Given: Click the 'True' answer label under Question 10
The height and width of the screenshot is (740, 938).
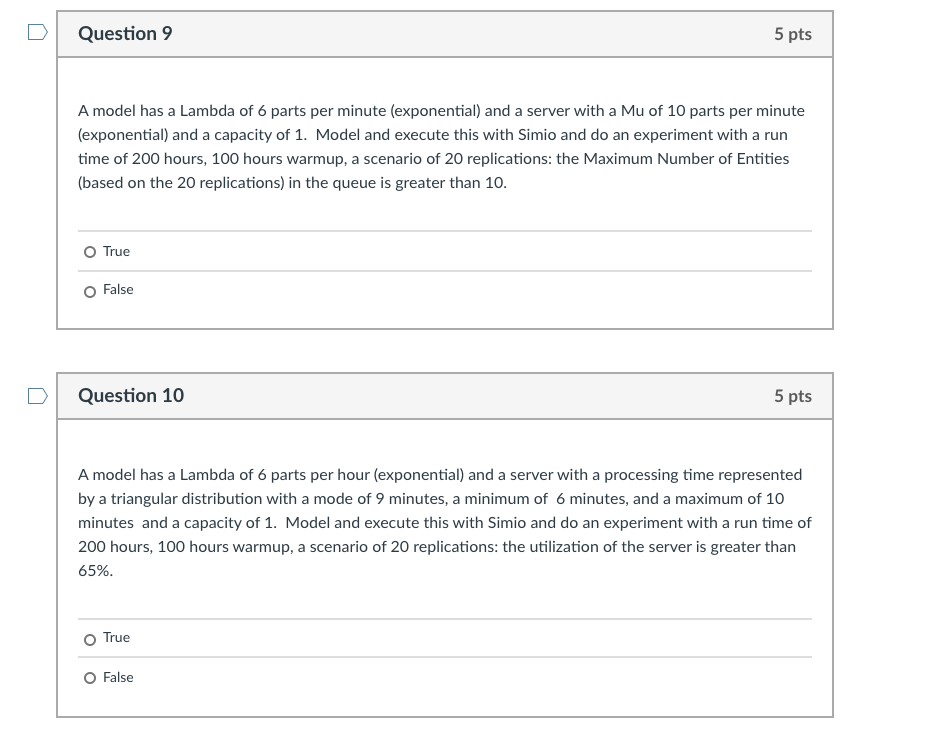Looking at the screenshot, I should (116, 637).
